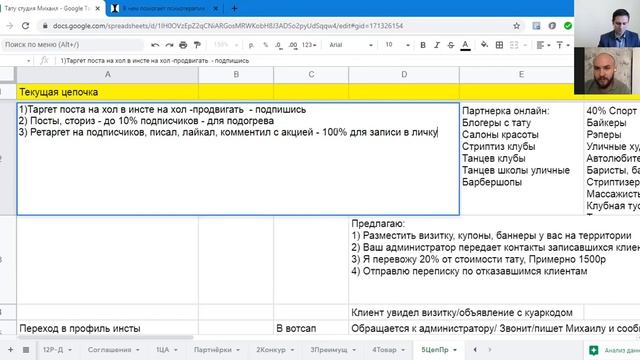This screenshot has width=640, height=360.
Task: Switch to 2Конкур sheet tab
Action: click(x=275, y=350)
